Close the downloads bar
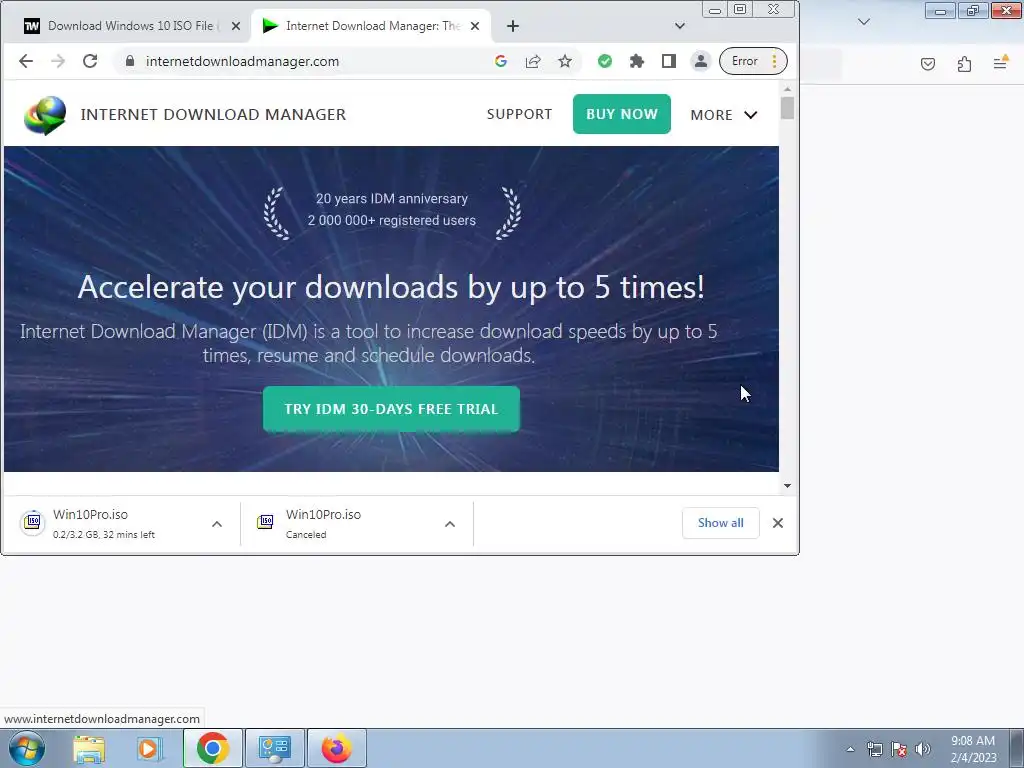Viewport: 1024px width, 768px height. click(x=778, y=523)
